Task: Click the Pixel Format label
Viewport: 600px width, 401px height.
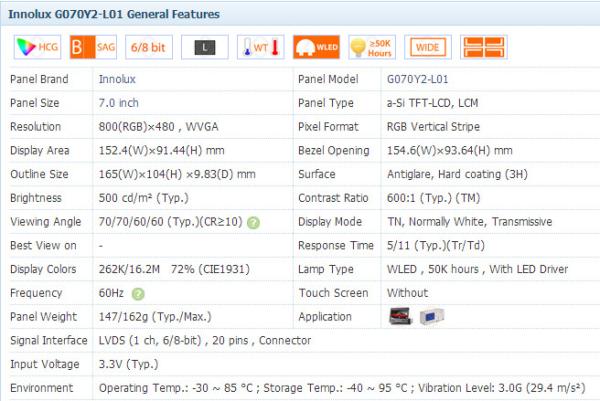Action: (328, 127)
